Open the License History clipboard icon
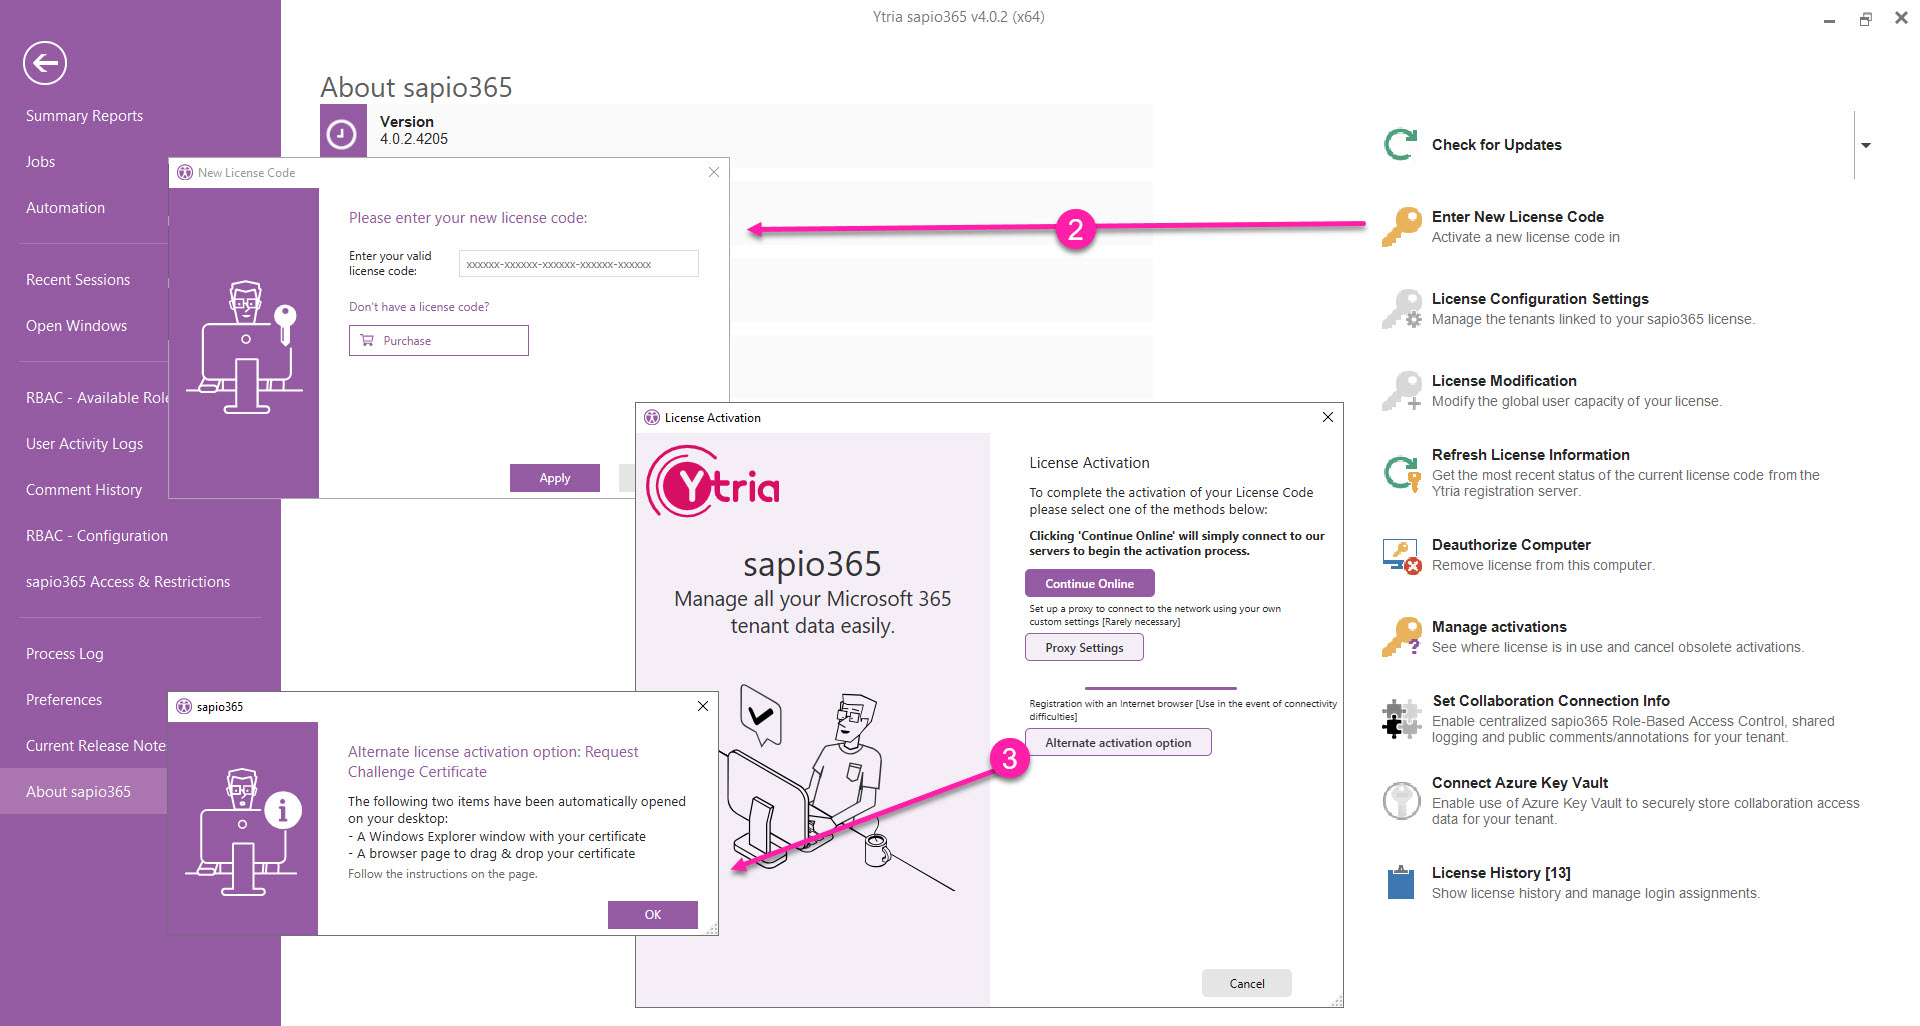 tap(1401, 883)
